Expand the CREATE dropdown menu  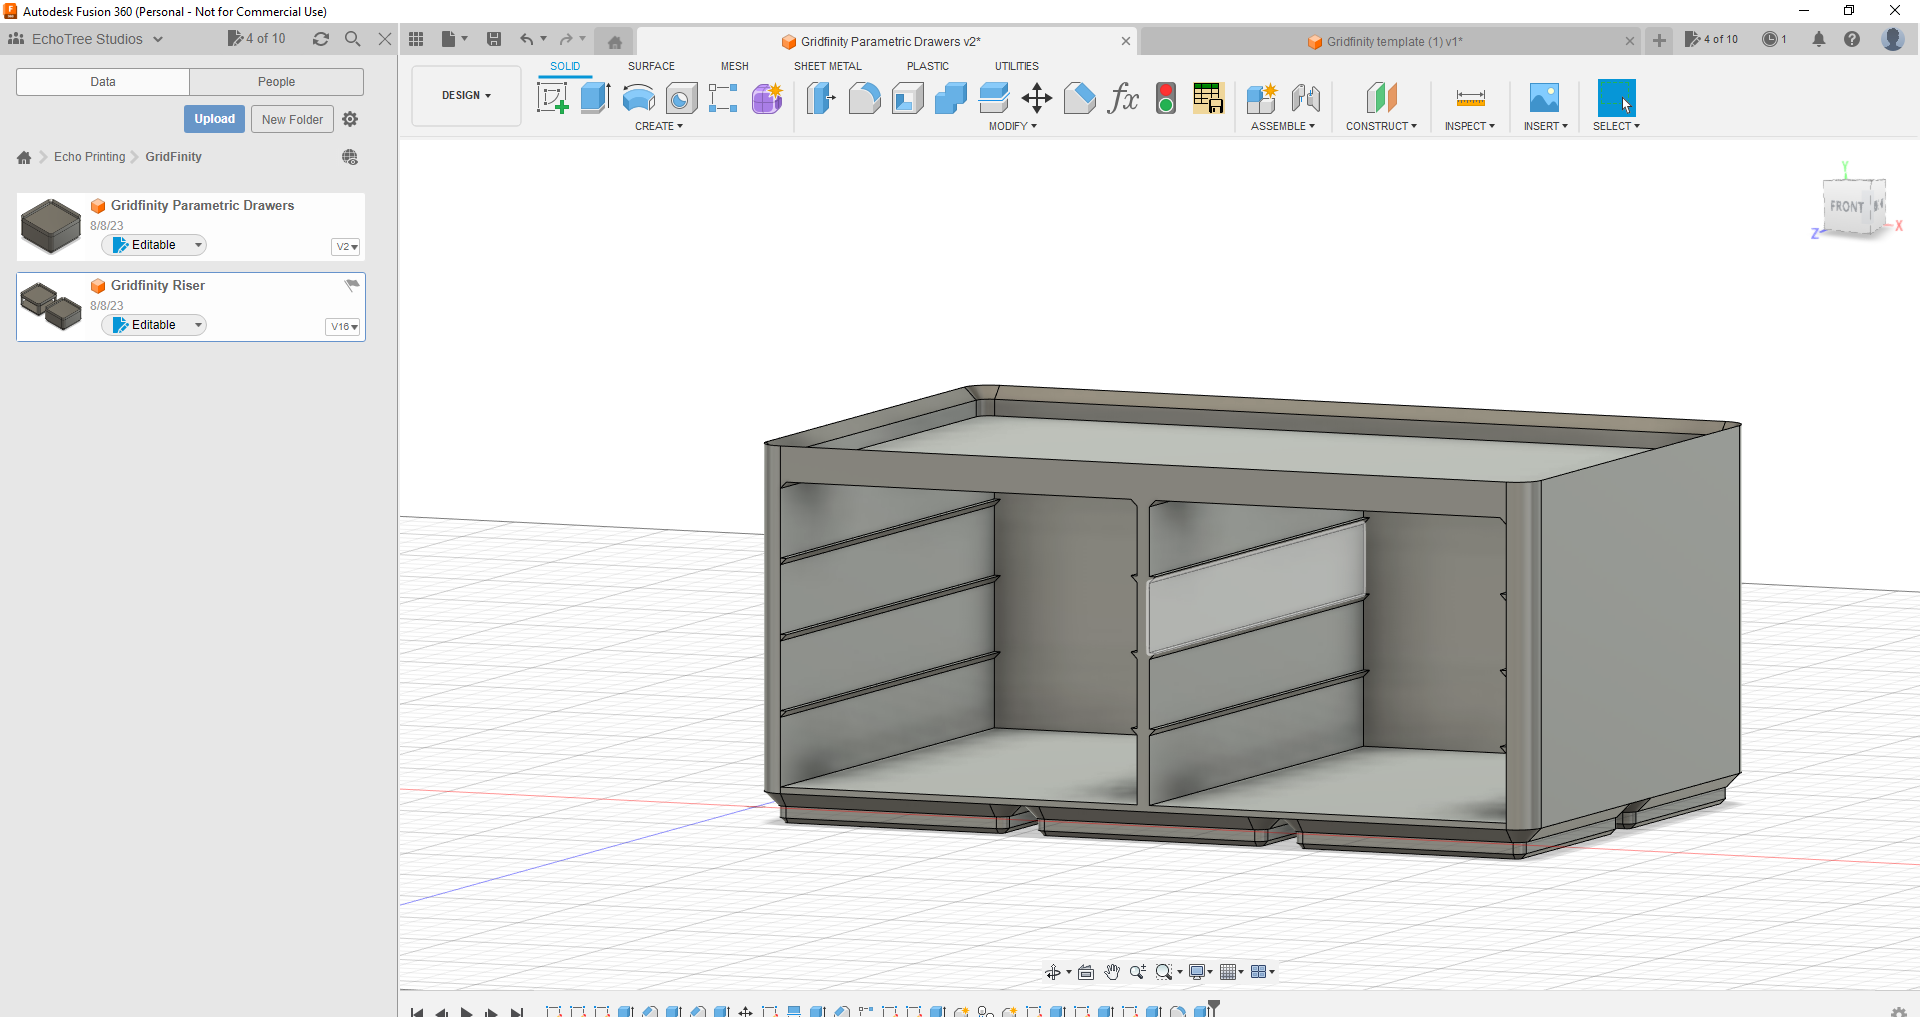point(660,126)
